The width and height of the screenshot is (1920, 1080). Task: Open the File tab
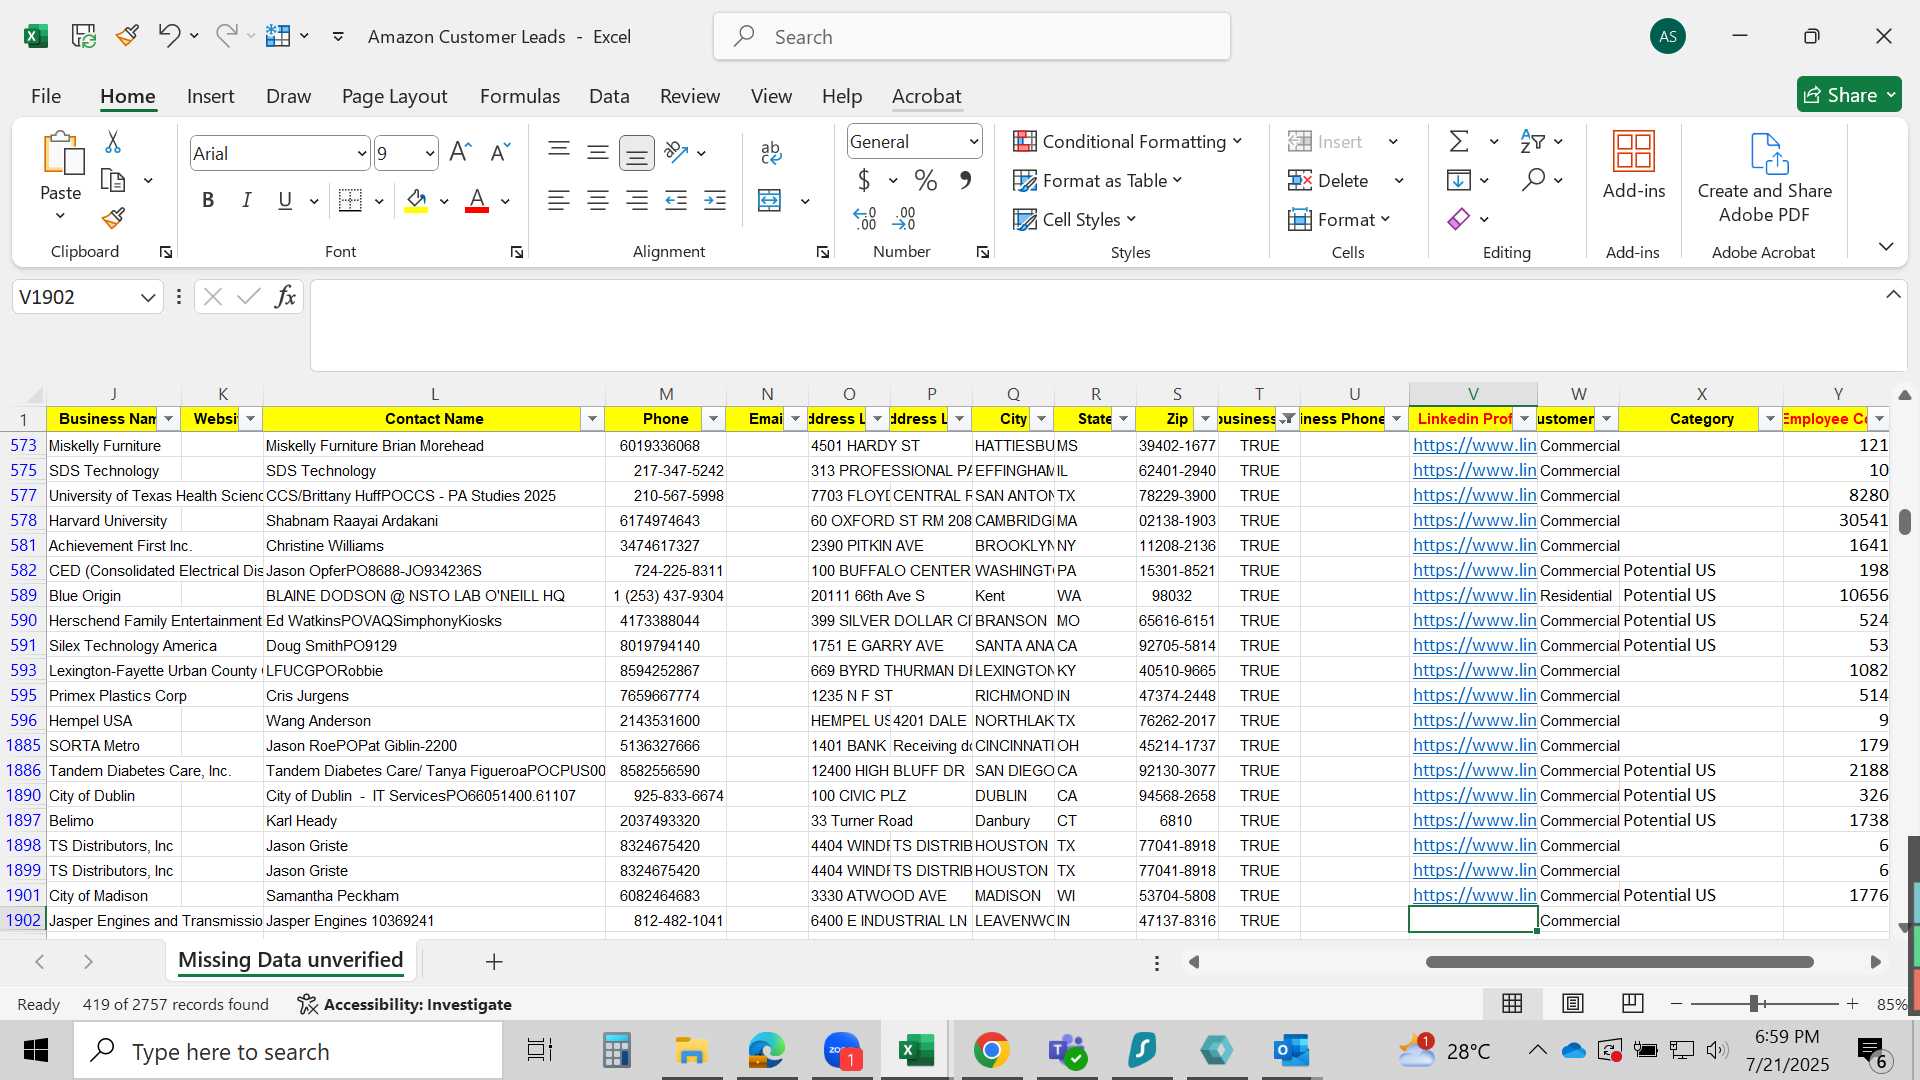click(x=46, y=96)
